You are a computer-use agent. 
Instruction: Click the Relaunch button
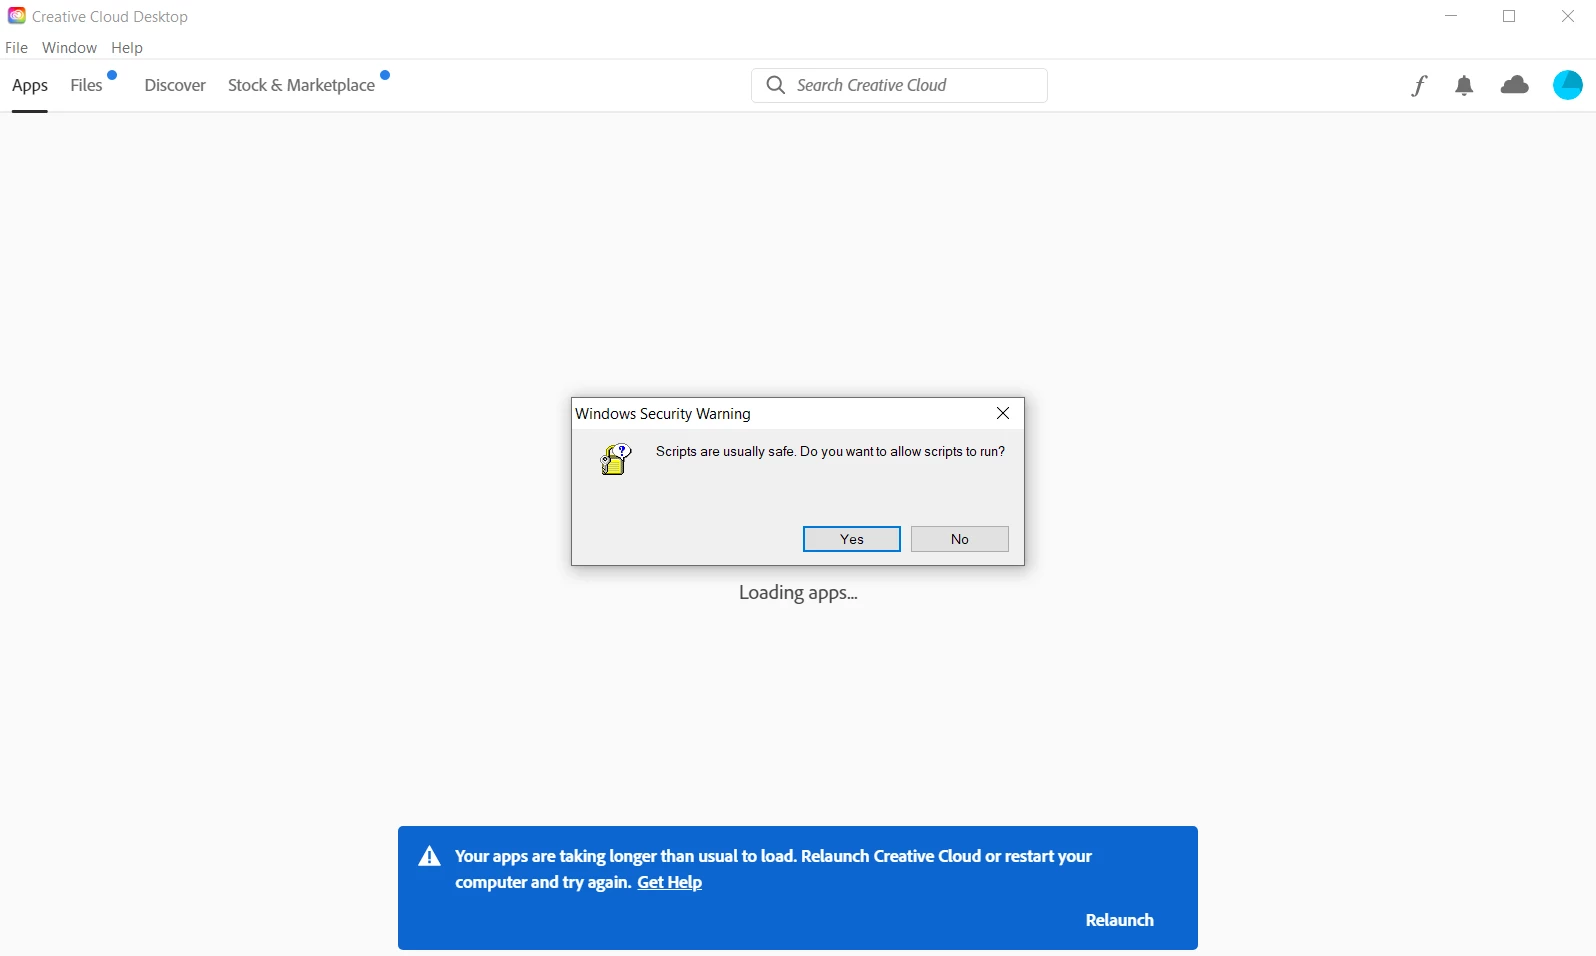click(x=1120, y=920)
